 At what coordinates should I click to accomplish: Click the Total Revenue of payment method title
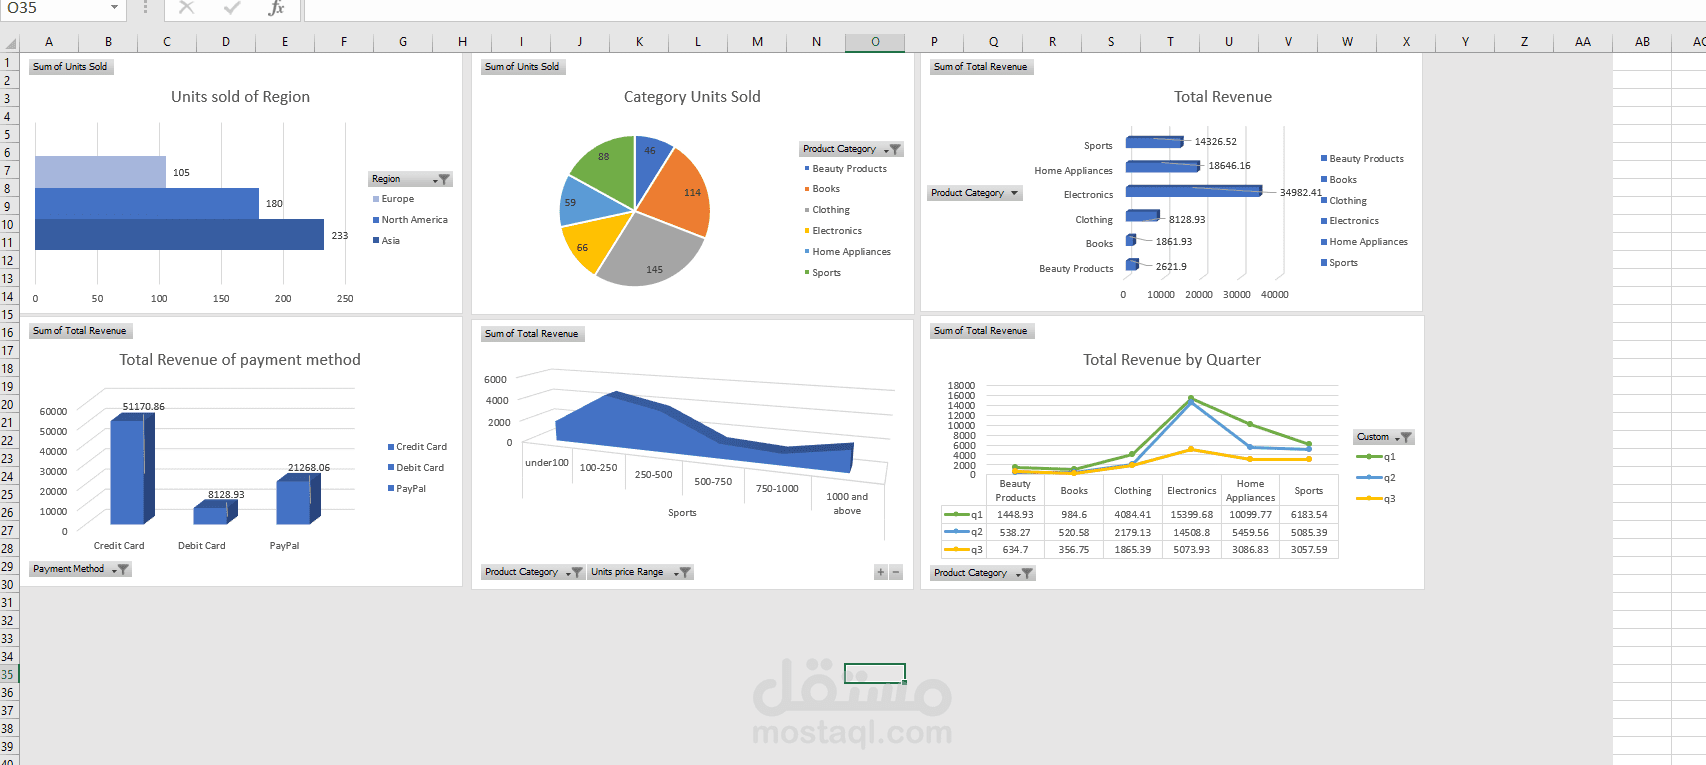240,360
